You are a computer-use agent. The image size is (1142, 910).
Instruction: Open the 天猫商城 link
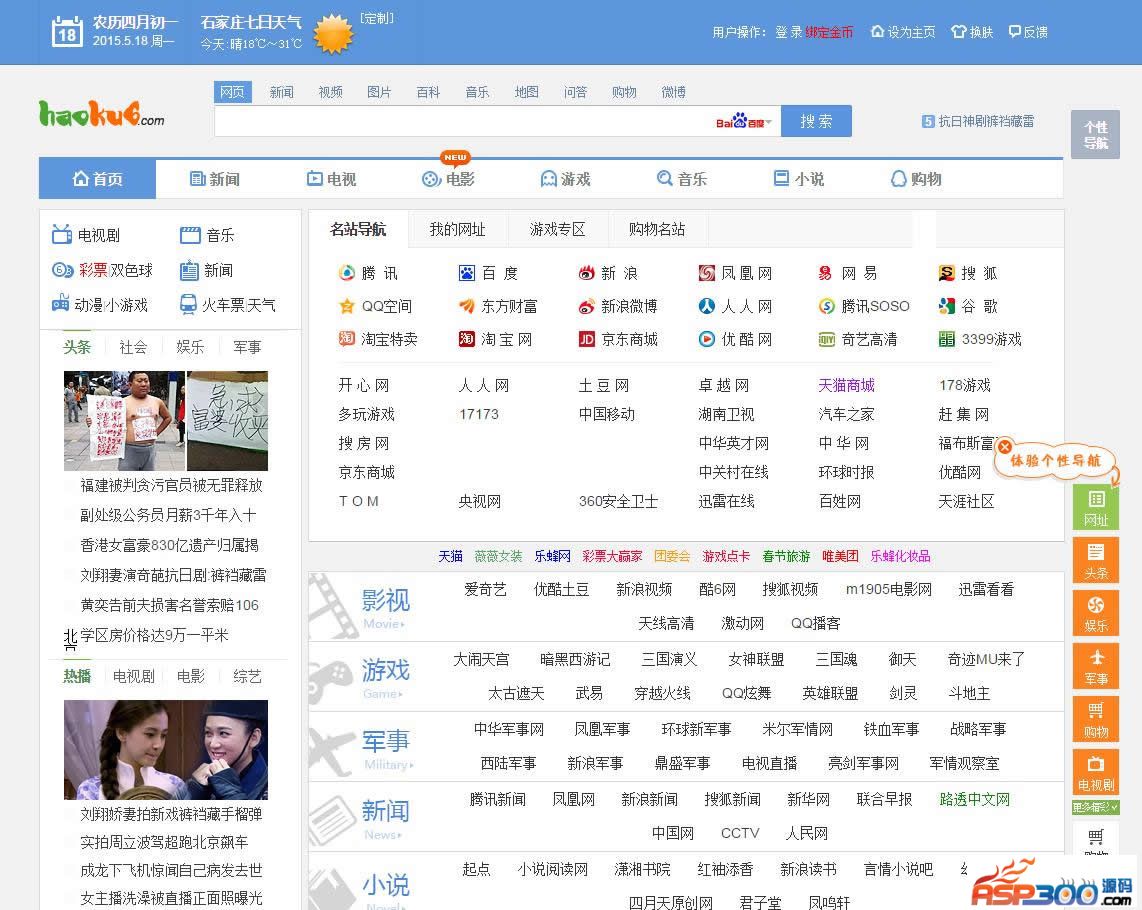[x=846, y=385]
